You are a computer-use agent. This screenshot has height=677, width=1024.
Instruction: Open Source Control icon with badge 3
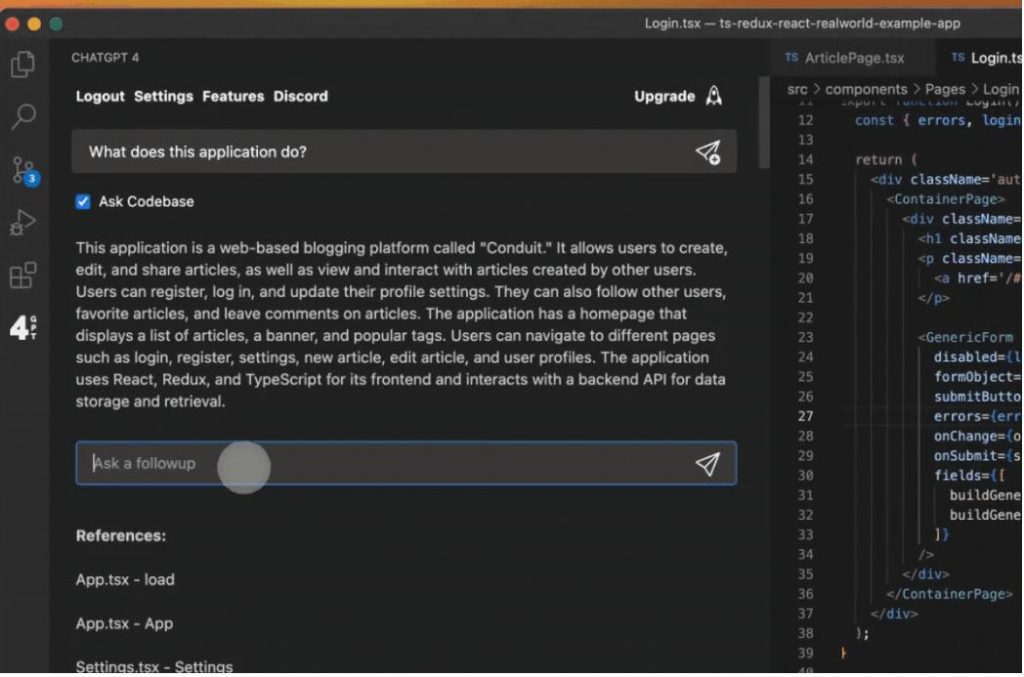pyautogui.click(x=25, y=170)
